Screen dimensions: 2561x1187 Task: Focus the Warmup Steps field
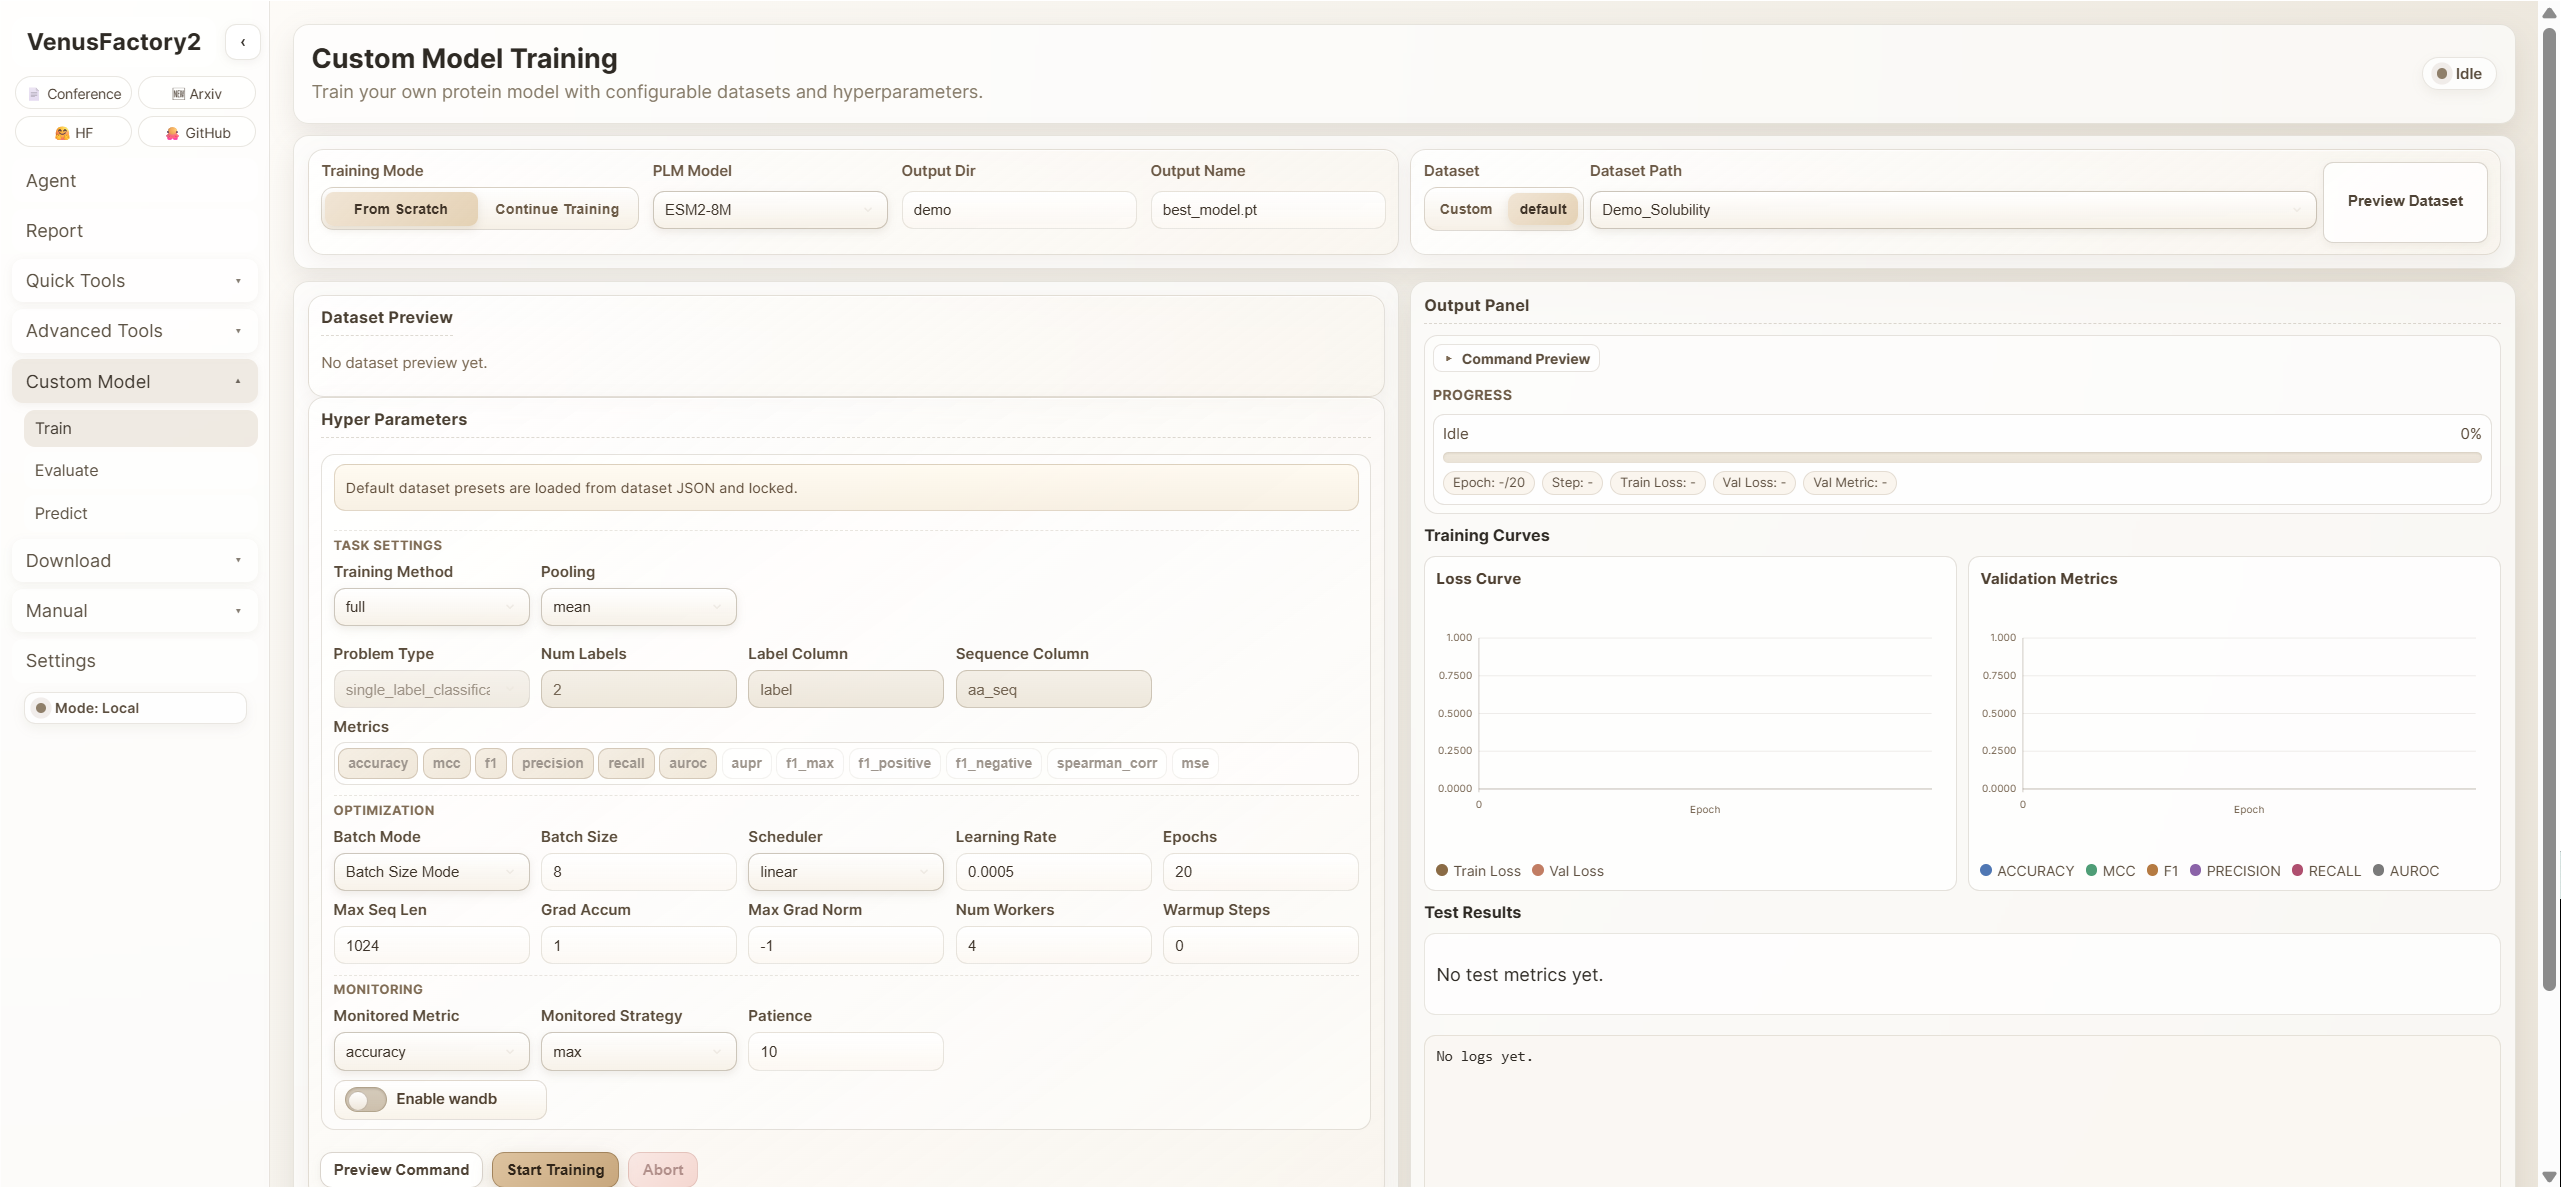(x=1260, y=945)
